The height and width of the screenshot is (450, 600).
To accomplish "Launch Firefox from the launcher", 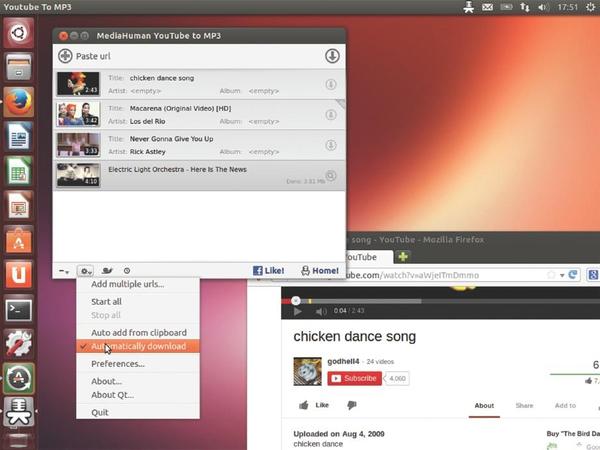I will pyautogui.click(x=18, y=101).
